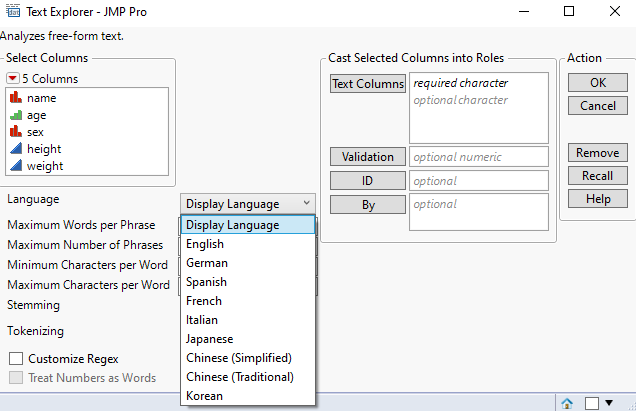Enable the Customize Regex checkbox
Screen dimensions: 636x411
(16, 358)
